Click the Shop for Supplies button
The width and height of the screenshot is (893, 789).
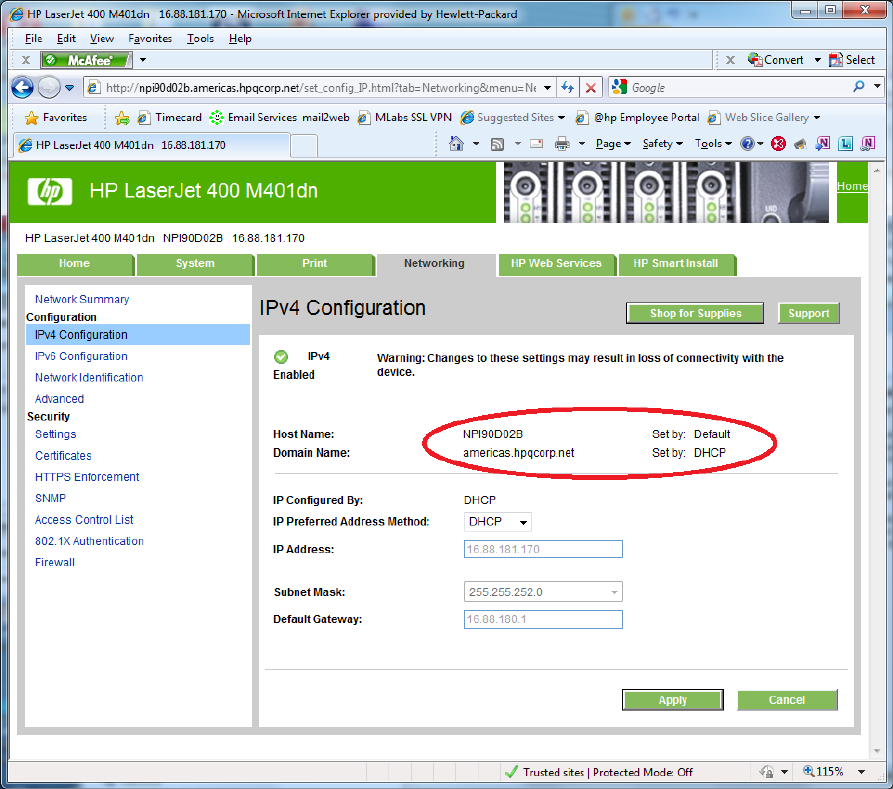pos(695,313)
